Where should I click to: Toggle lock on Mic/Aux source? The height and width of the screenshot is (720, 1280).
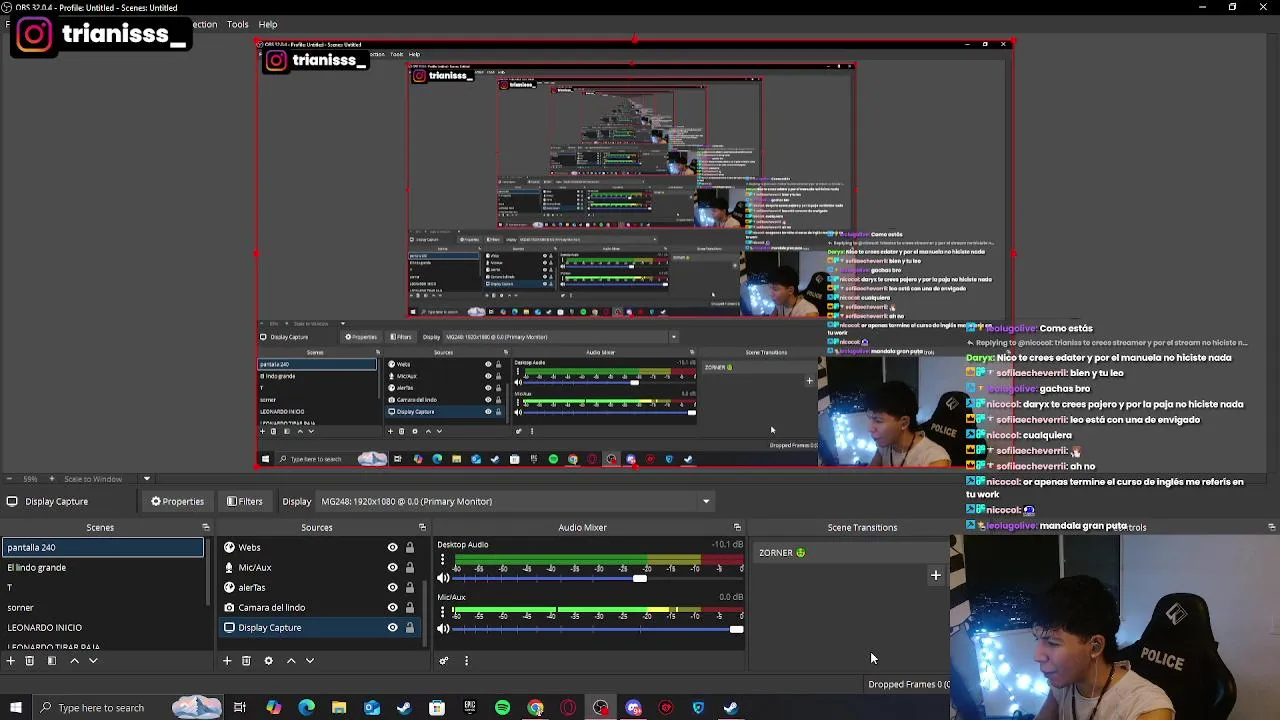[x=409, y=567]
